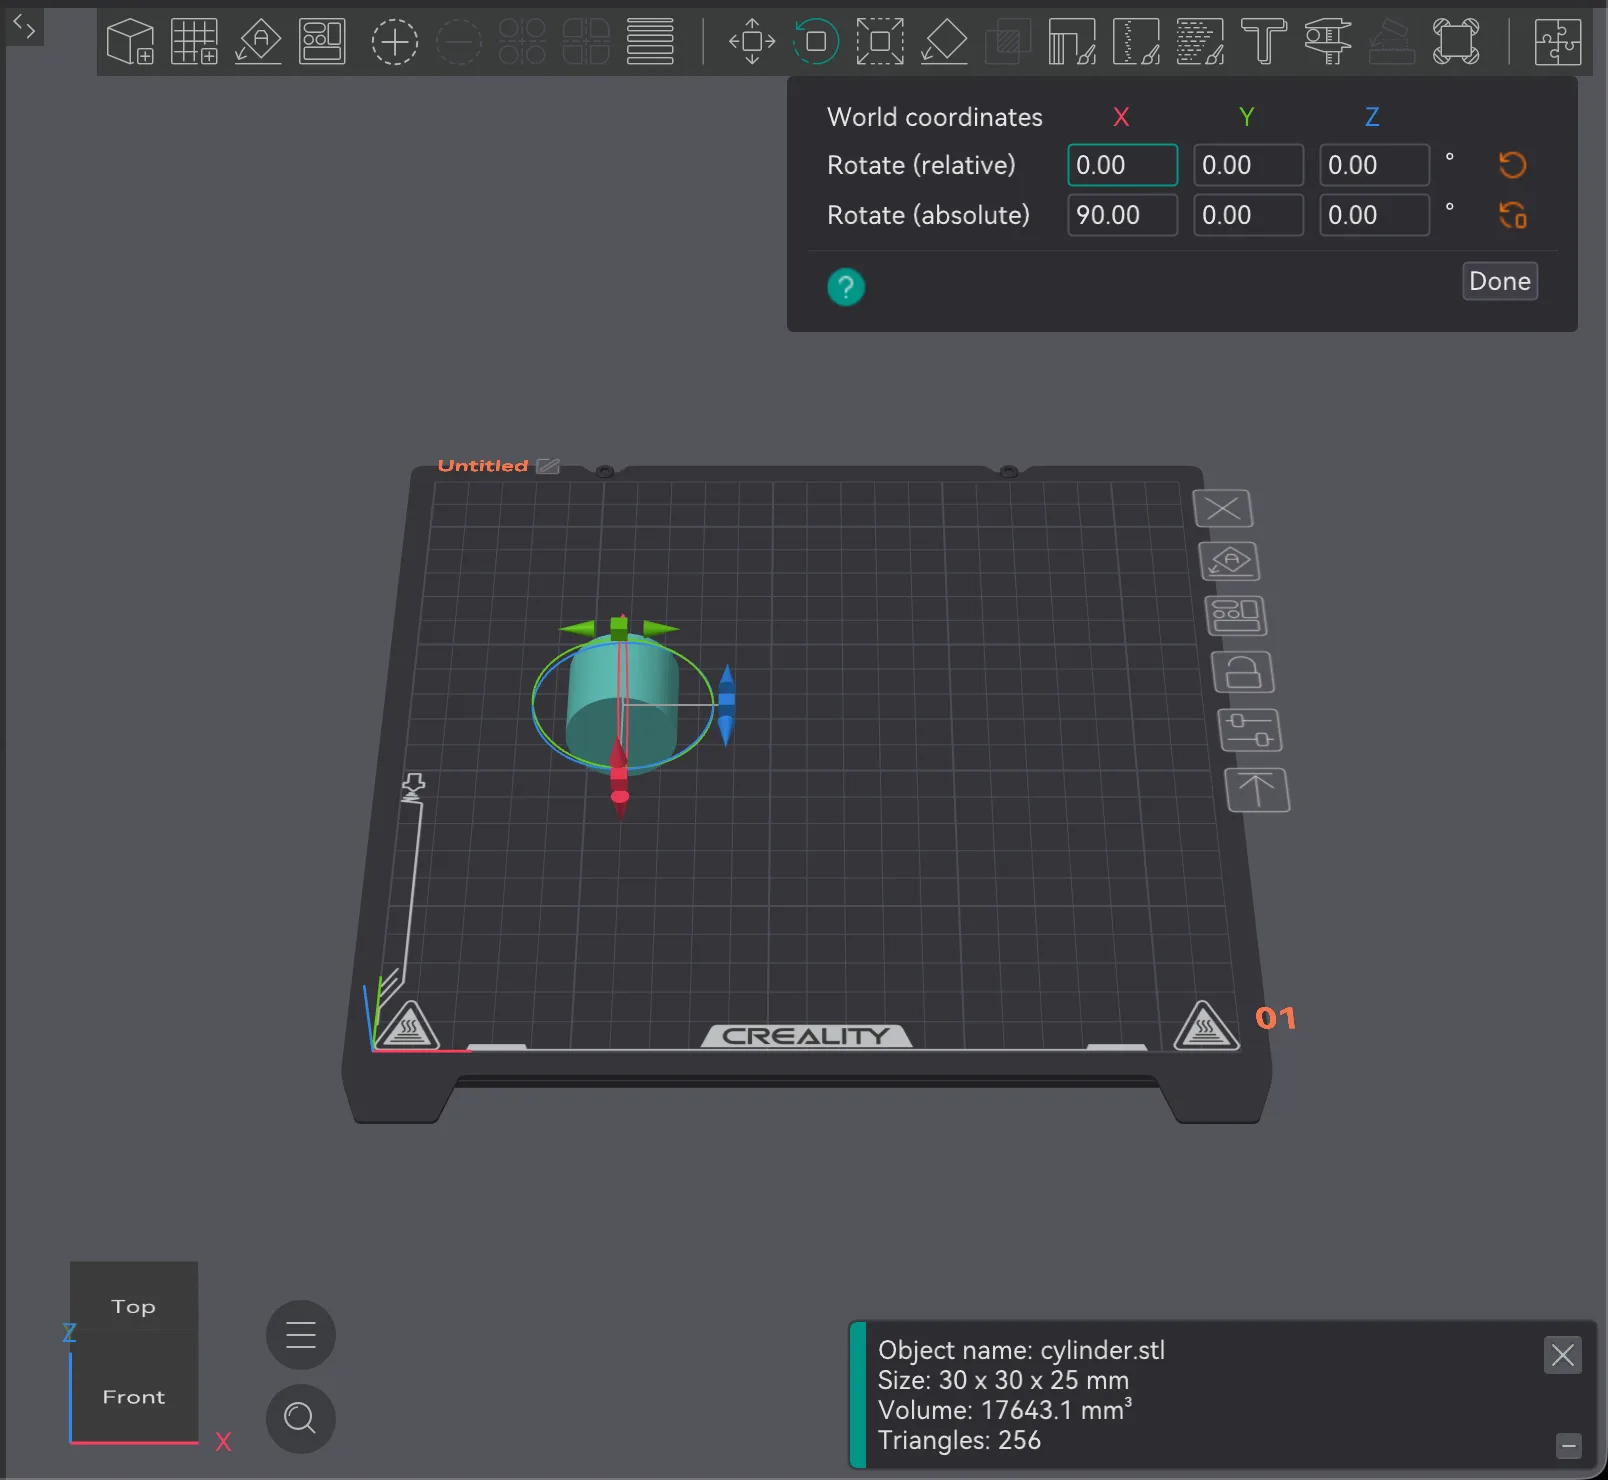Switch to Front view on the view cube
Viewport: 1608px width, 1480px height.
pos(133,1396)
